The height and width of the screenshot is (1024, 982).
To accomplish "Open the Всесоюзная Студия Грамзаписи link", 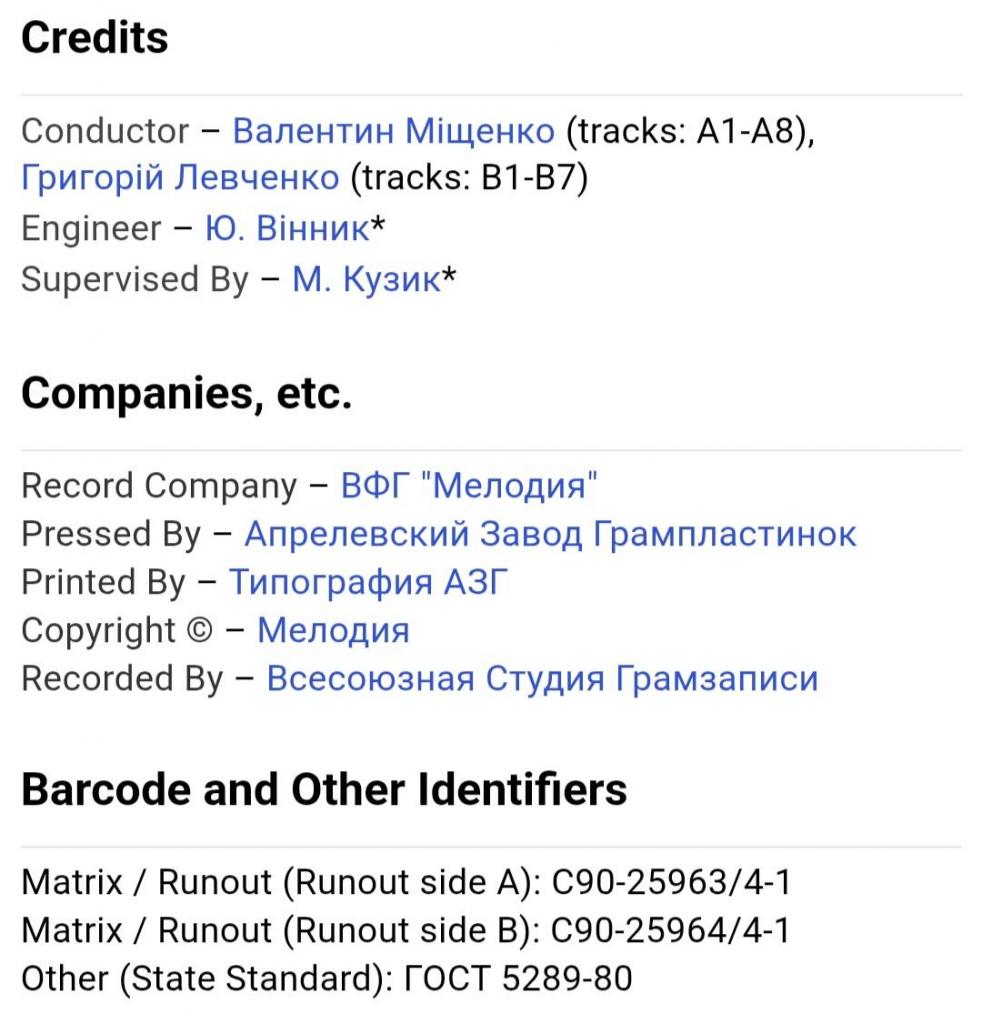I will click(x=542, y=678).
